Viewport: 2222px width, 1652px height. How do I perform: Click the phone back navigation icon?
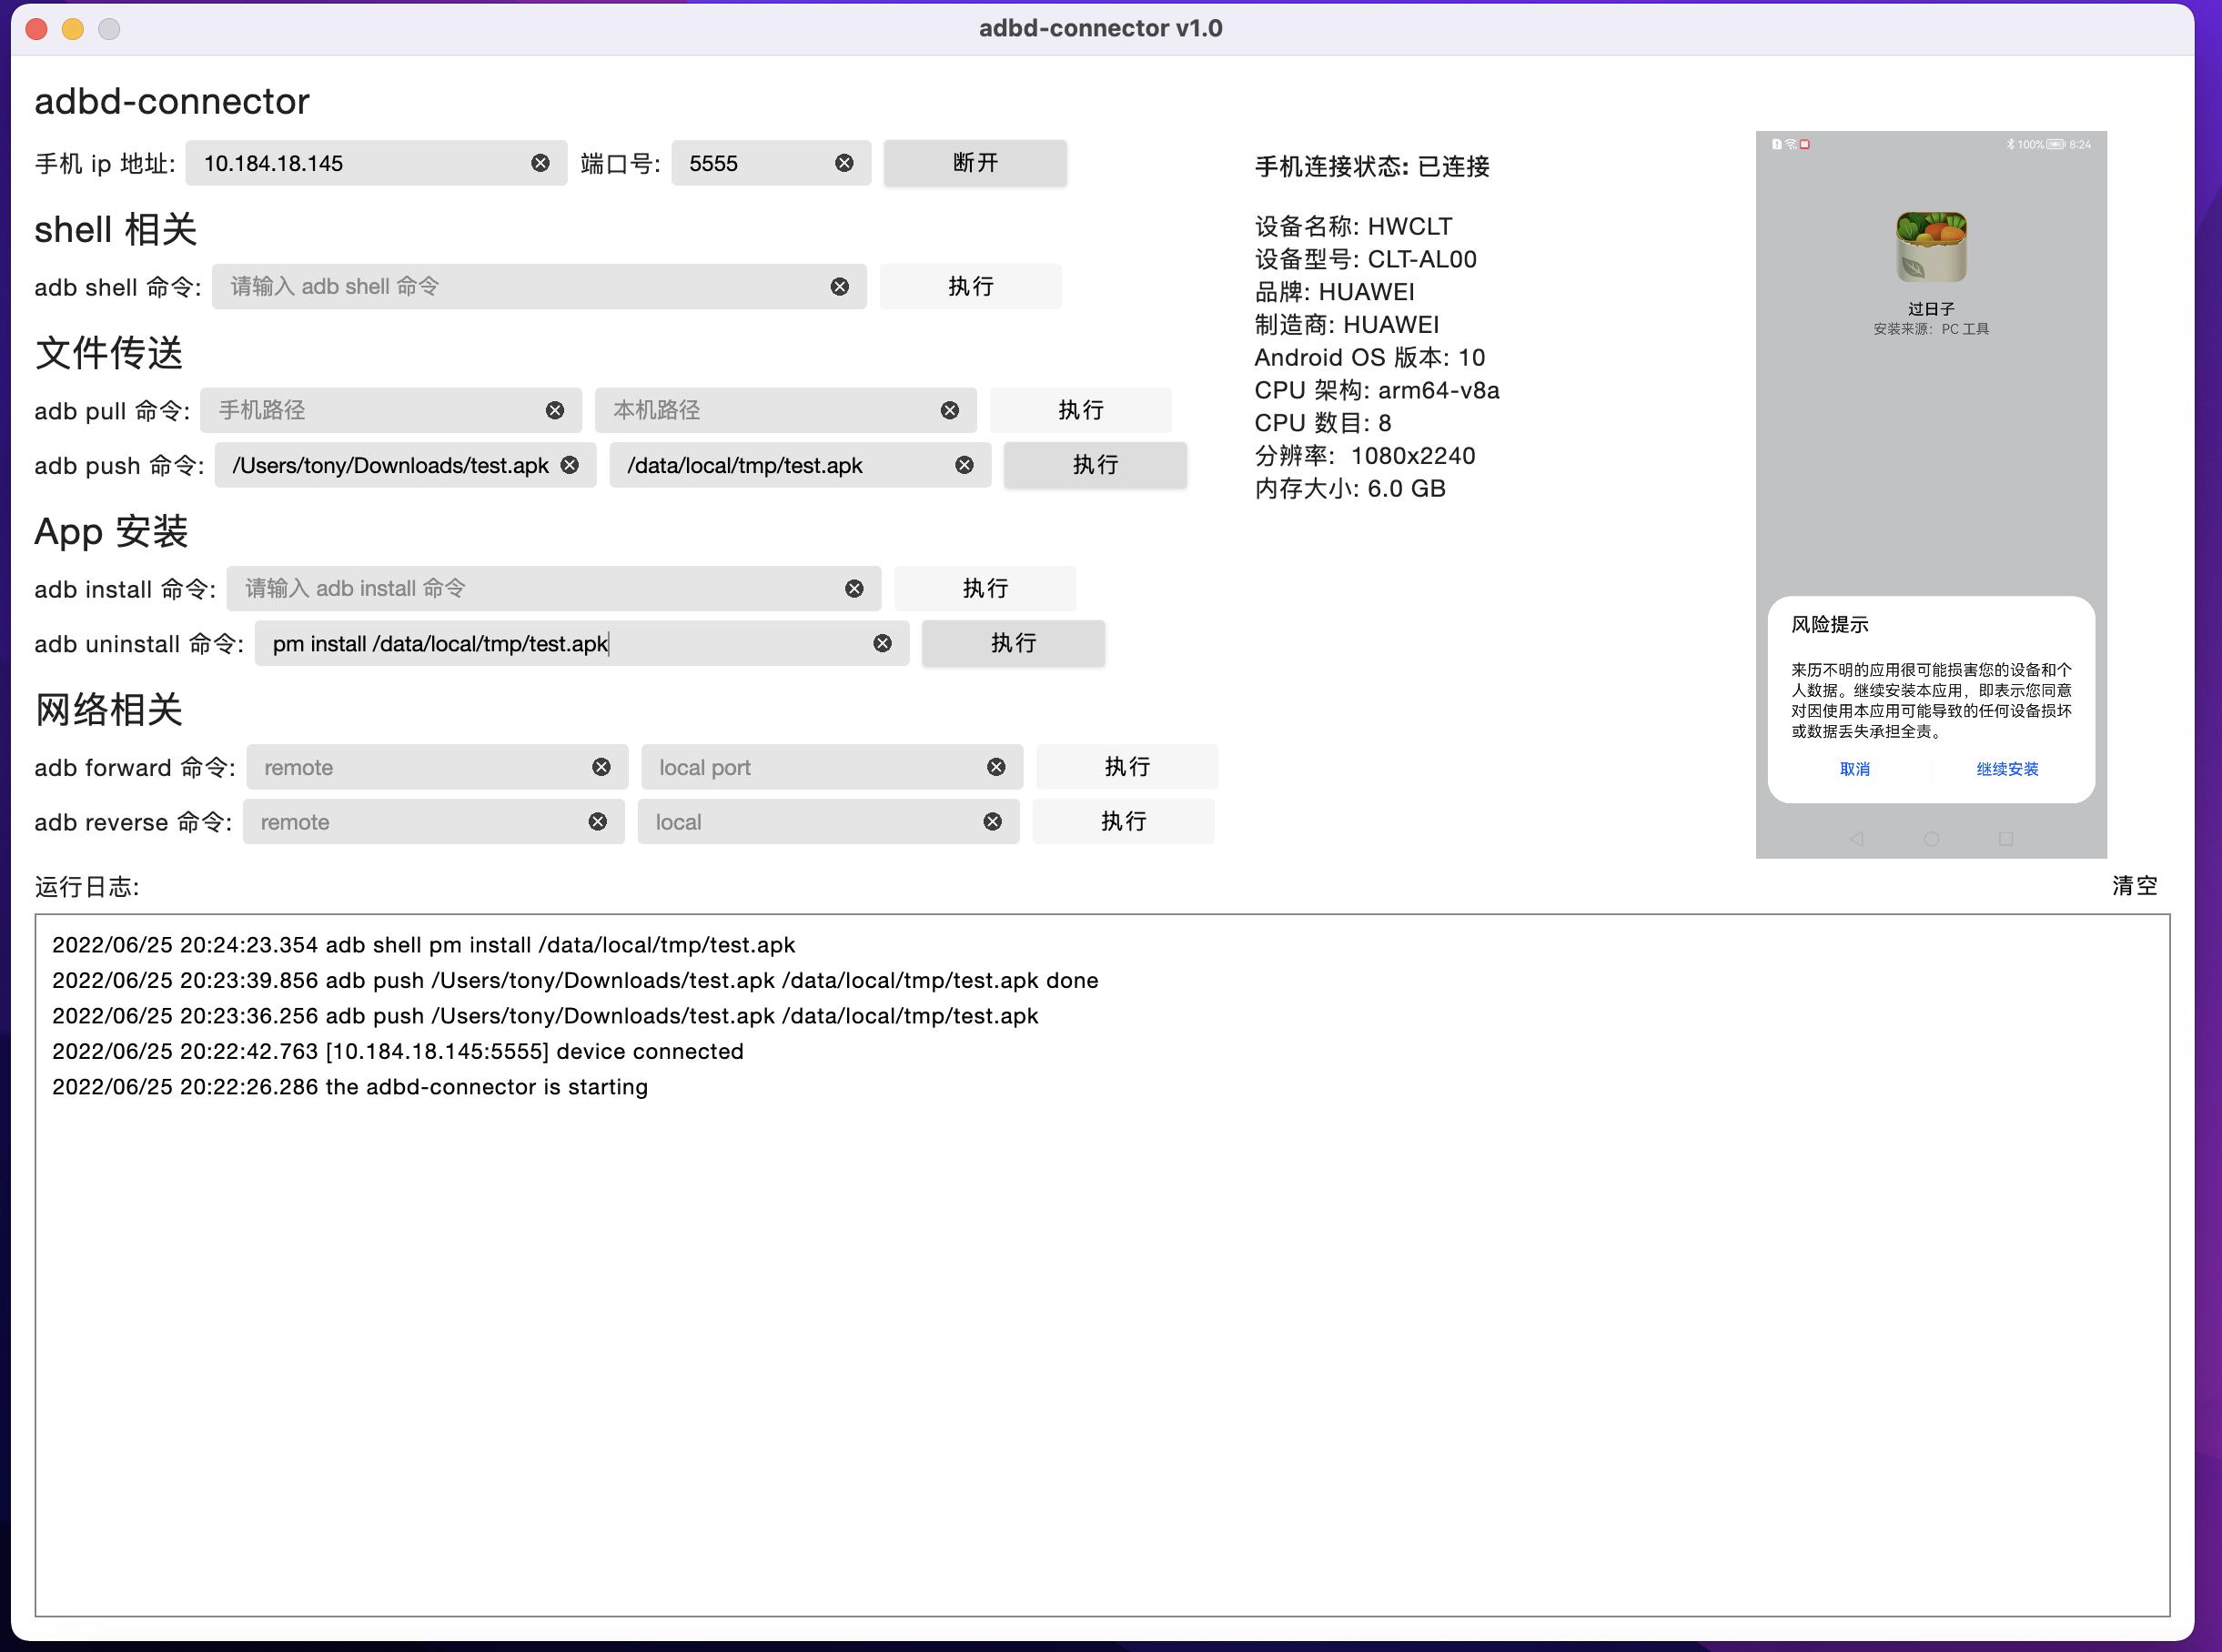(1856, 839)
